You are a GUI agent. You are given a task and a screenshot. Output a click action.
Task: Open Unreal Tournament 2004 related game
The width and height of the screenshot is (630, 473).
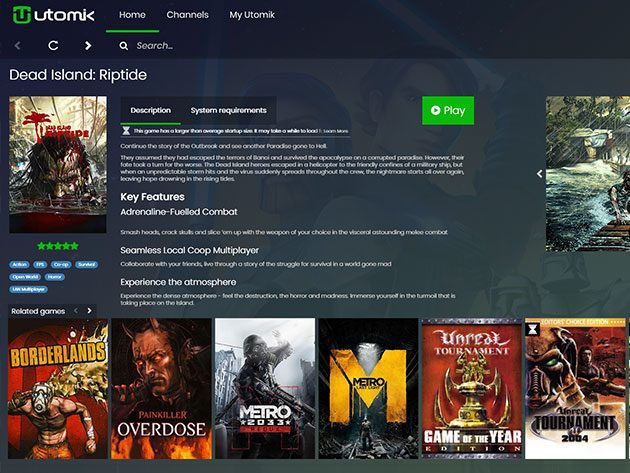(x=575, y=389)
